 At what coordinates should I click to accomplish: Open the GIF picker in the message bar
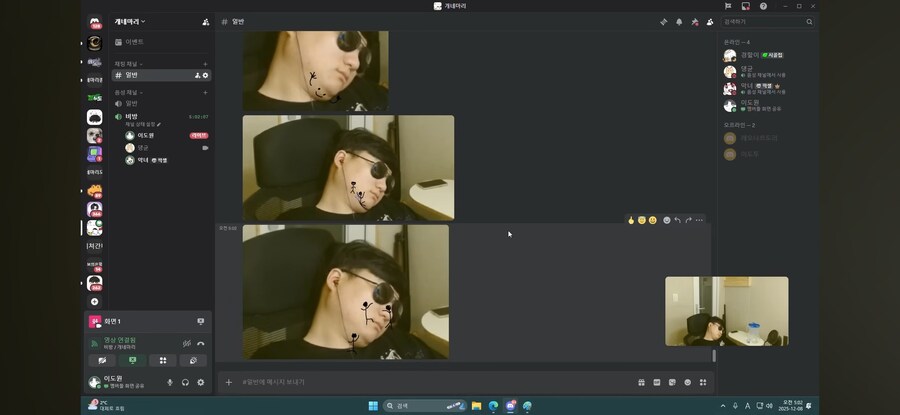(x=657, y=382)
